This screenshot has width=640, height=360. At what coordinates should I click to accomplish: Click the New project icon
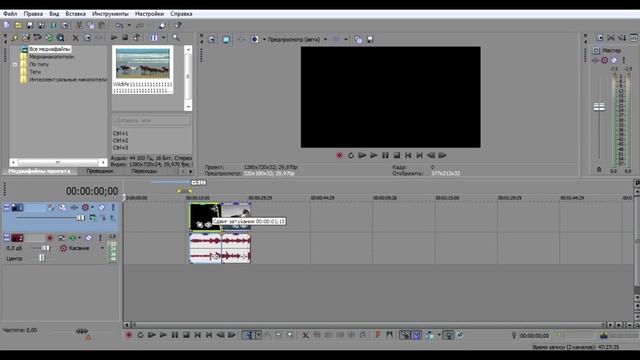(x=7, y=25)
